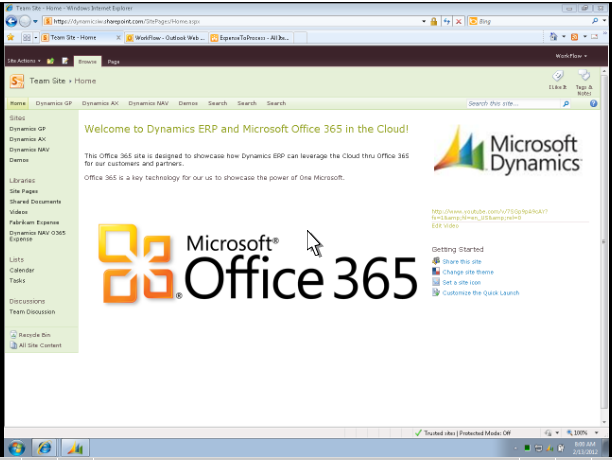Select Dynamics AX in top navigation bar
This screenshot has height=460, width=612.
(x=100, y=103)
